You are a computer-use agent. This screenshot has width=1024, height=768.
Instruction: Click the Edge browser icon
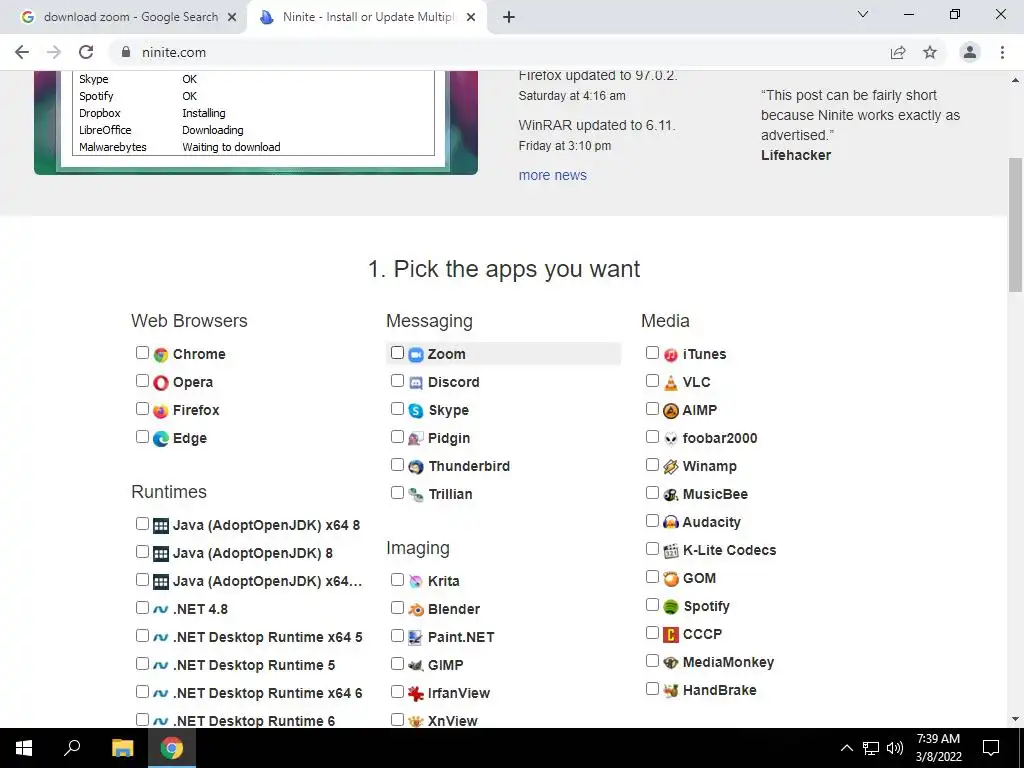161,439
